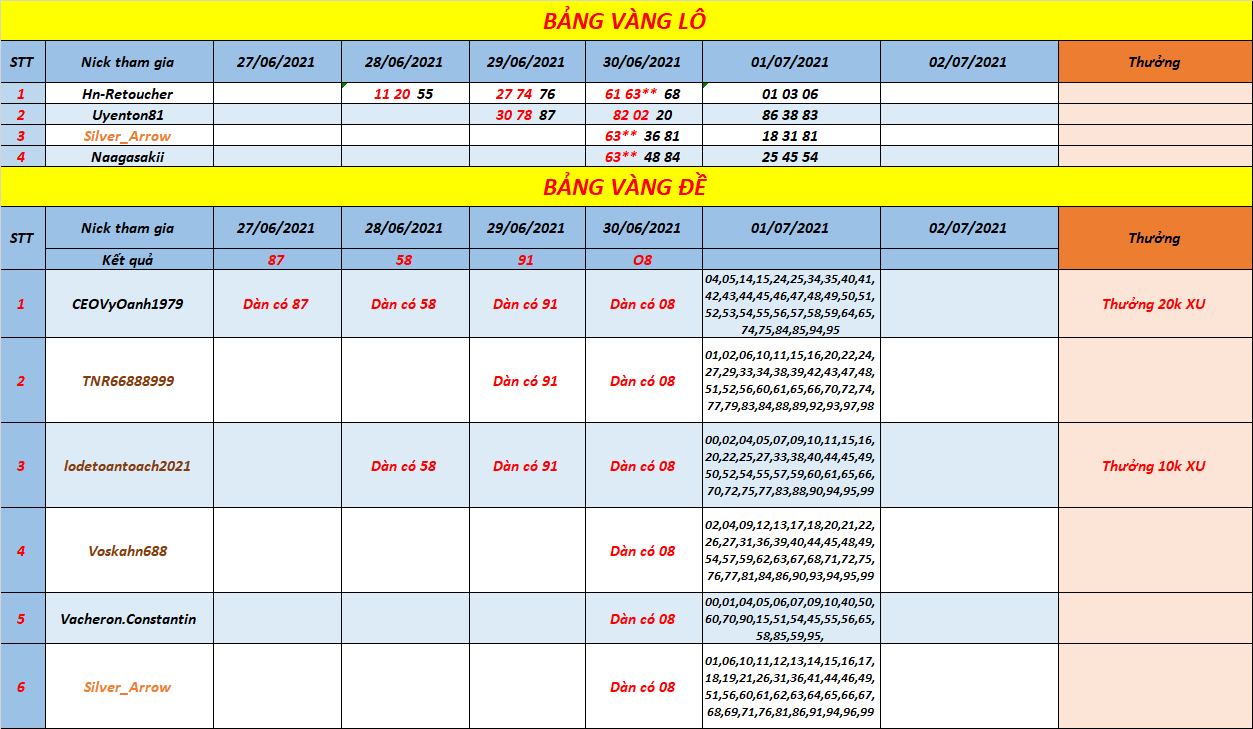The image size is (1253, 729).
Task: Click the BẢNG VÀNG ĐỀ title banner
Action: pyautogui.click(x=626, y=187)
